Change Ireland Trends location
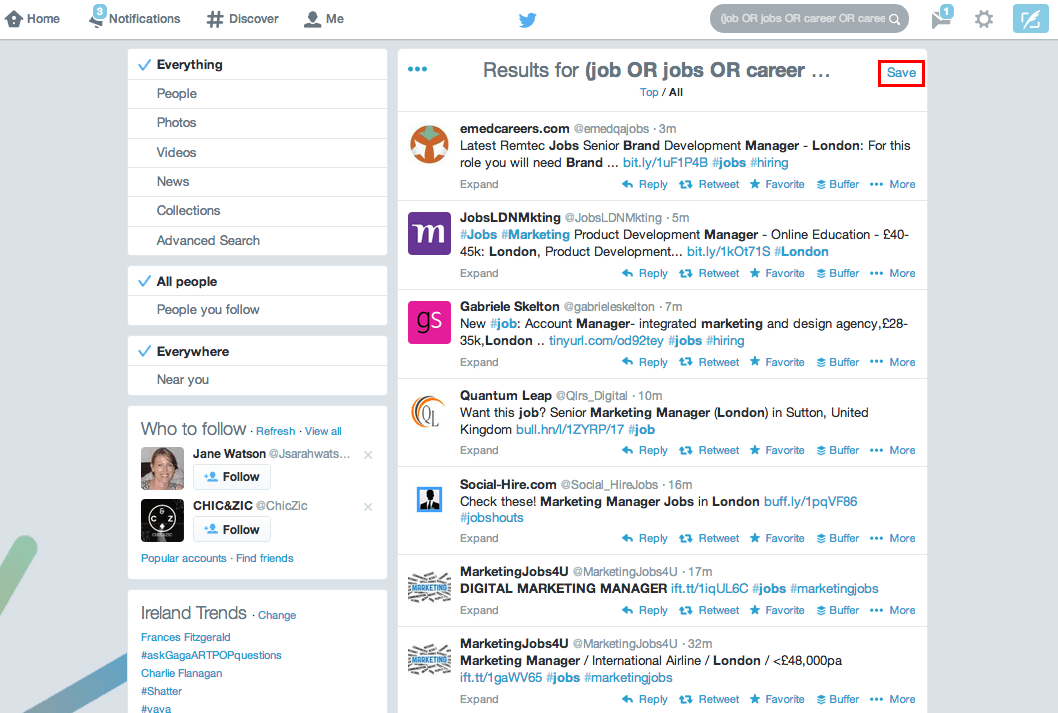This screenshot has height=713, width=1058. click(277, 615)
